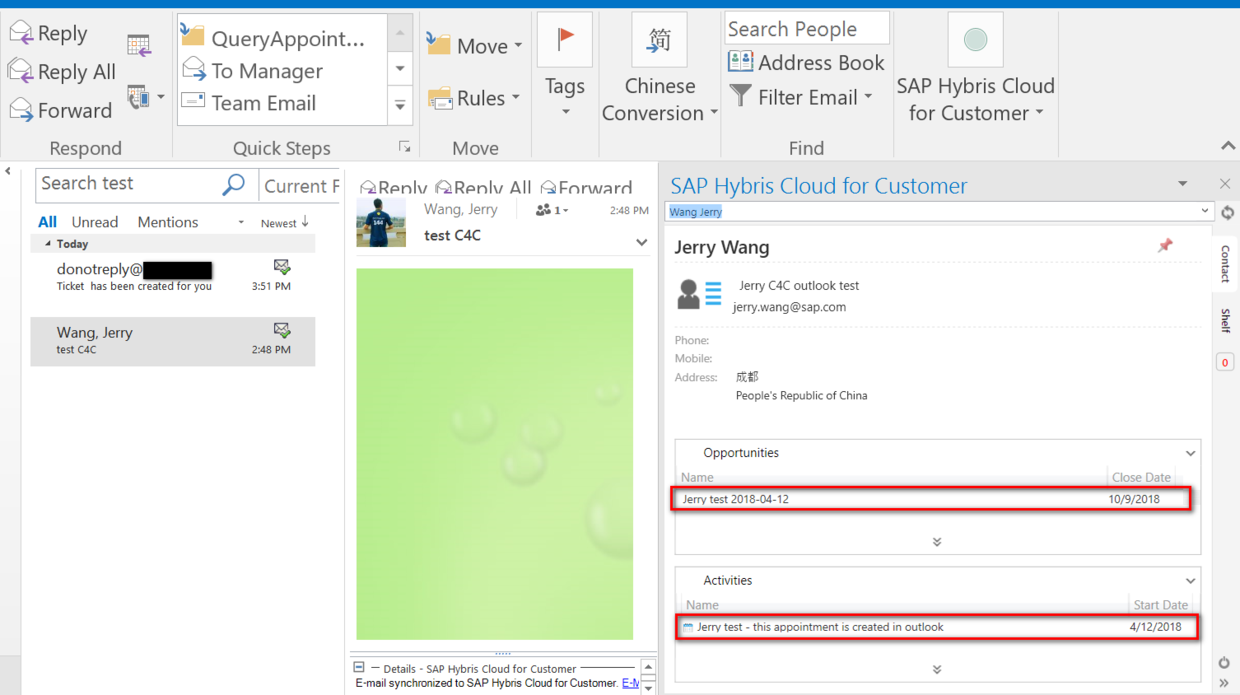This screenshot has width=1240, height=695.
Task: Open the Rules dropdown
Action: (474, 98)
